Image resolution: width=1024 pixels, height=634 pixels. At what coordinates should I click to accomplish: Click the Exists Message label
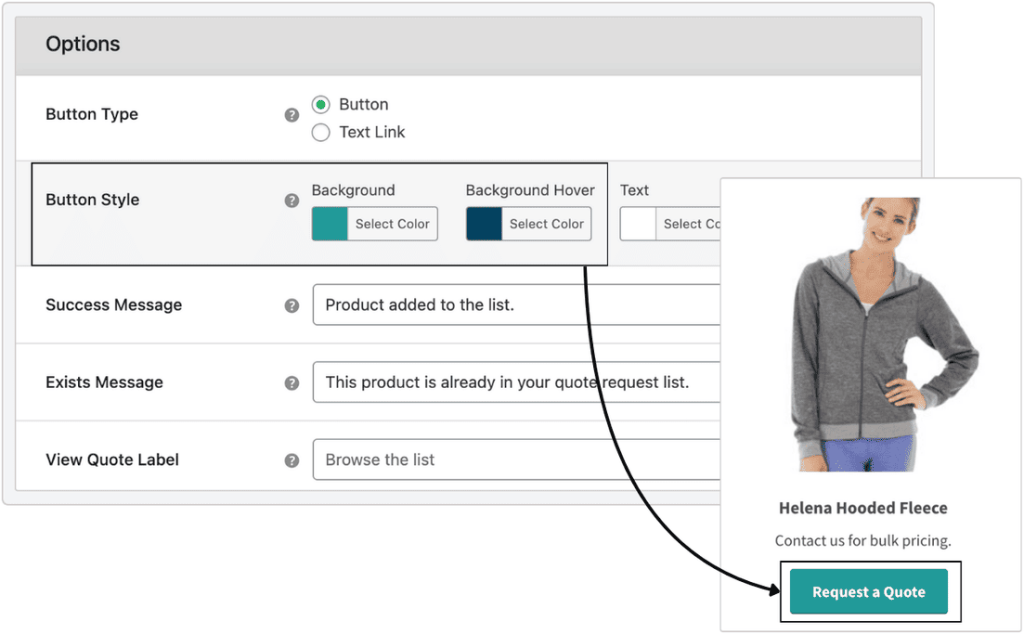(104, 382)
